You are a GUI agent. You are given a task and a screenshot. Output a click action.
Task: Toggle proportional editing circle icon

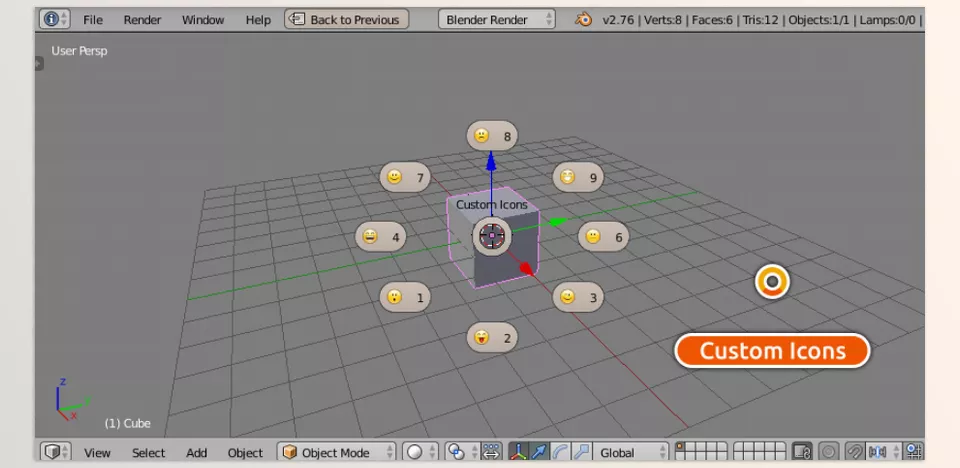828,452
